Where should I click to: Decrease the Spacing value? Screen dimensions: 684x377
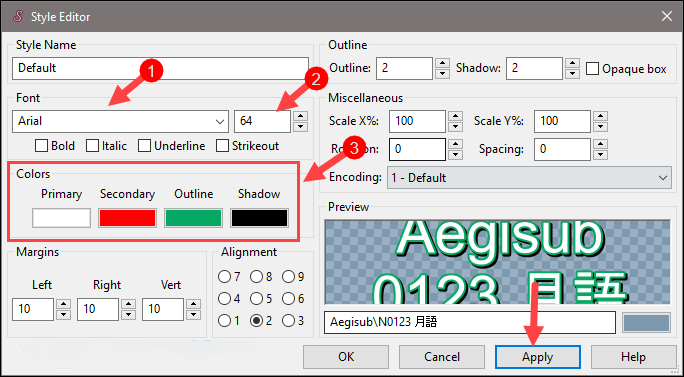coord(601,155)
